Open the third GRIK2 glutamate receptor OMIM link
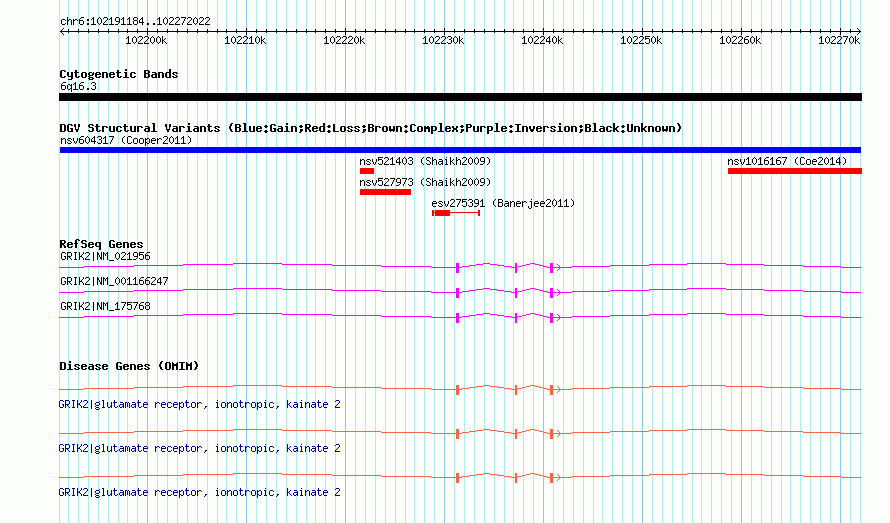The width and height of the screenshot is (890, 523). (199, 492)
